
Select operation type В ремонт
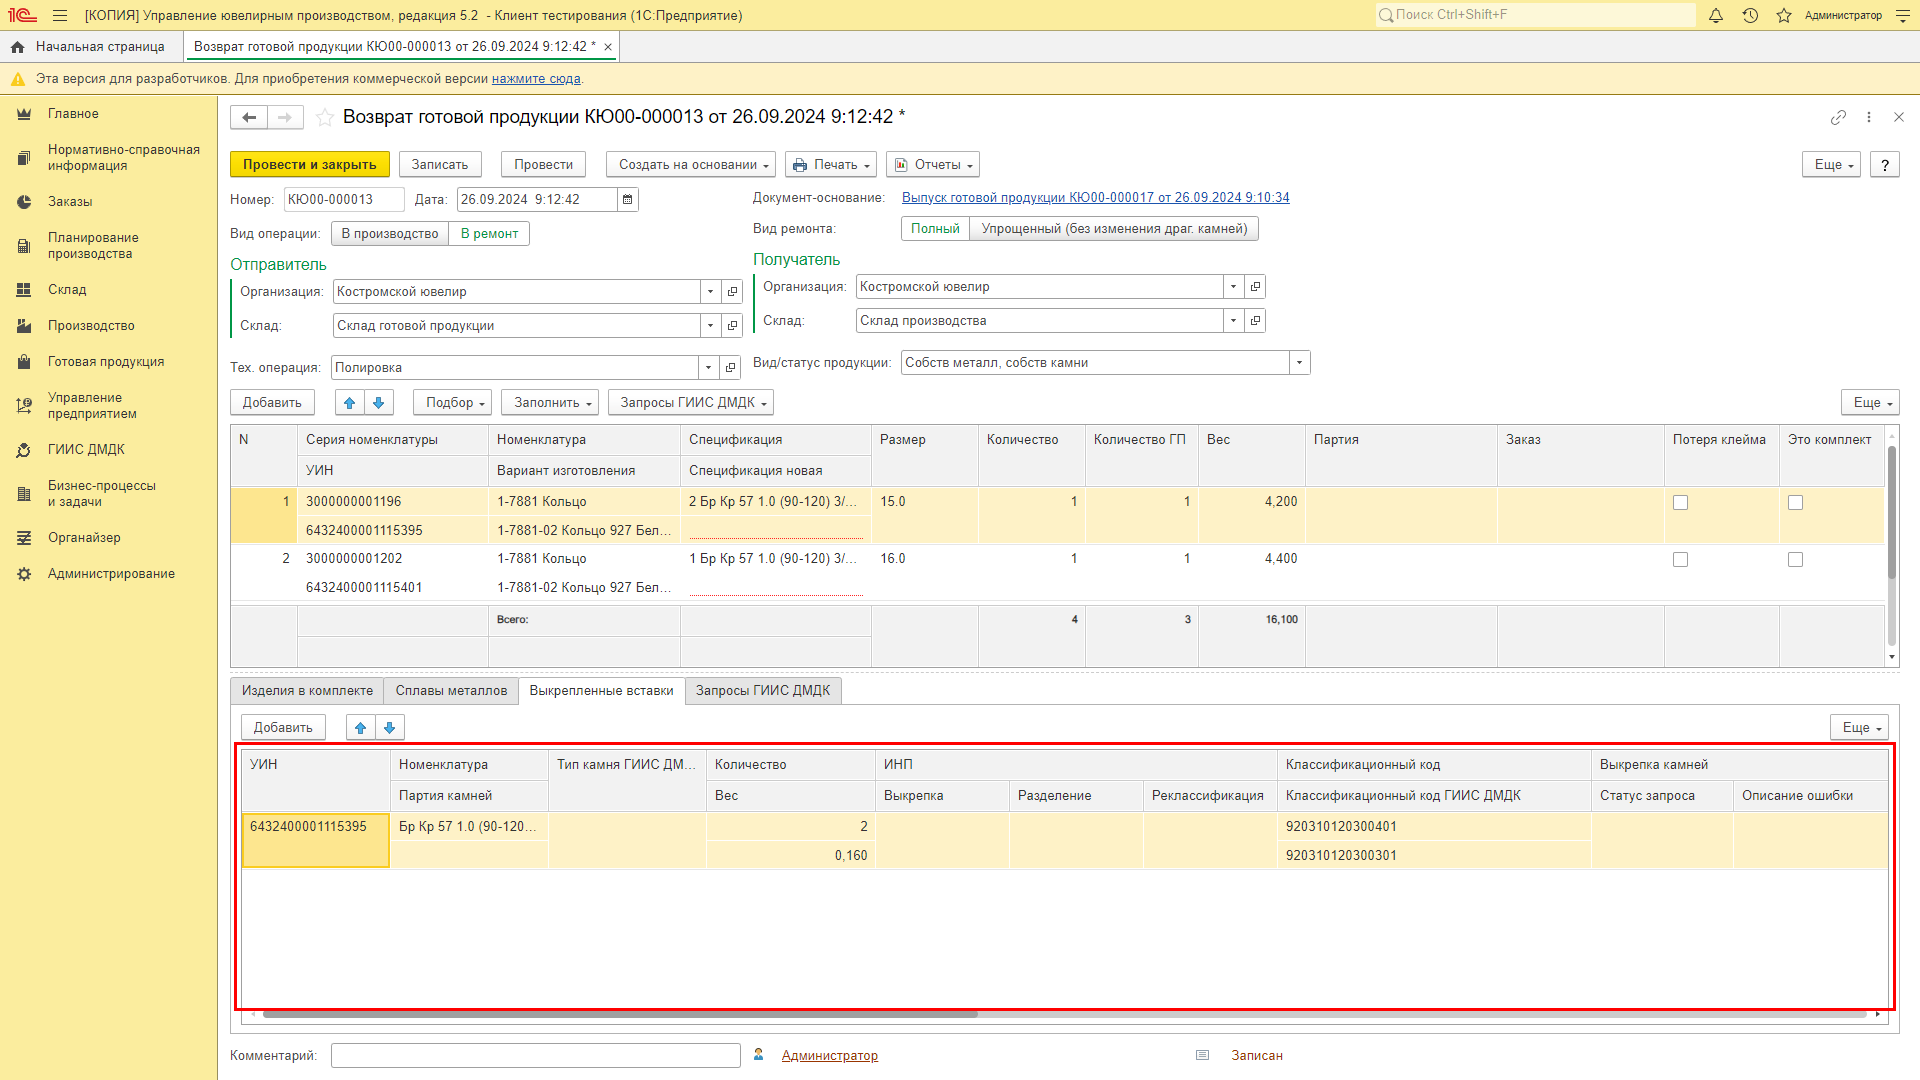[x=489, y=234]
